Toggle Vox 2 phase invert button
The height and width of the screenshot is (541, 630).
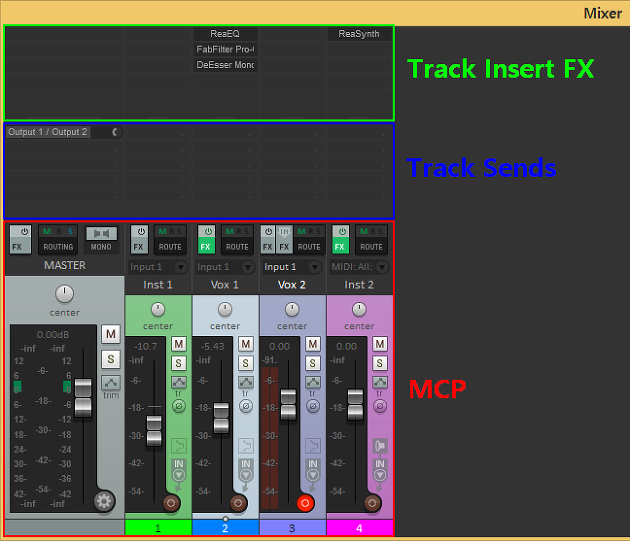[313, 406]
